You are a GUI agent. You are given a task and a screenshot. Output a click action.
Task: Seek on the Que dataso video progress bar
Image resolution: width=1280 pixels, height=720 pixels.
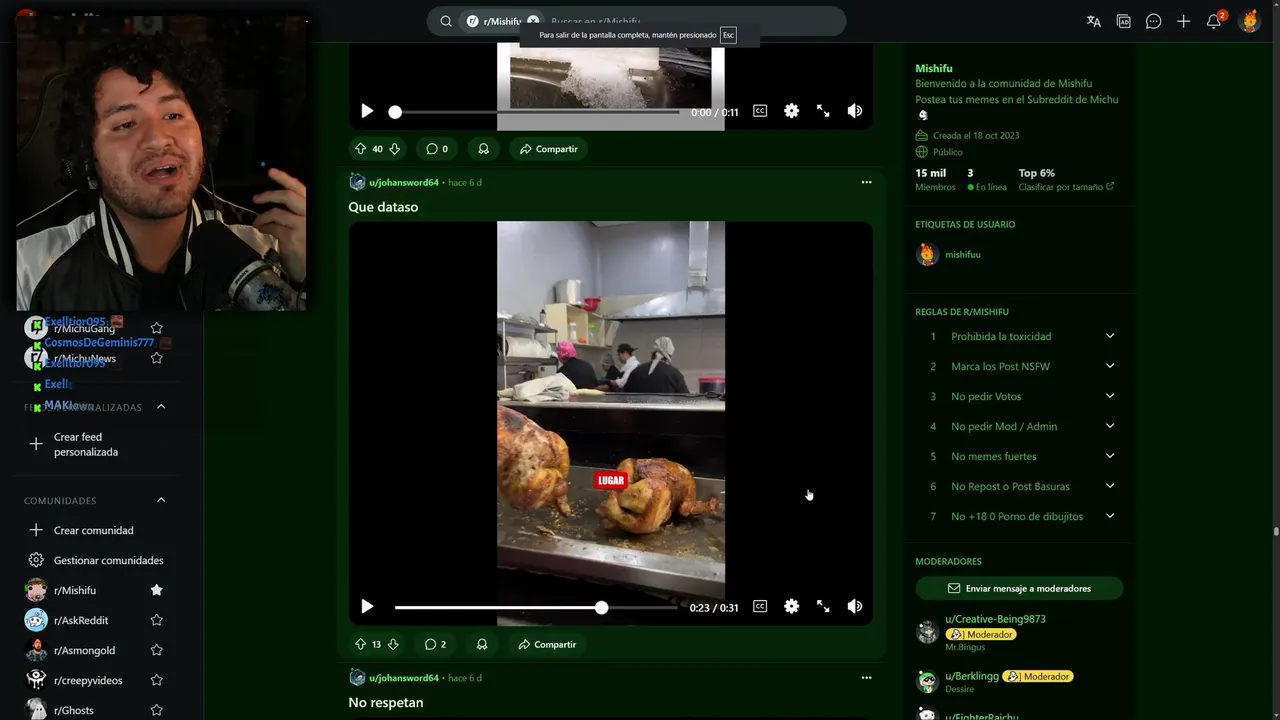point(536,607)
